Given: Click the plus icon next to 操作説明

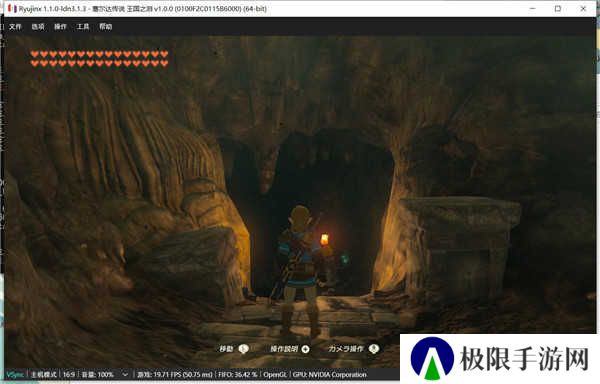Looking at the screenshot, I should pyautogui.click(x=305, y=349).
